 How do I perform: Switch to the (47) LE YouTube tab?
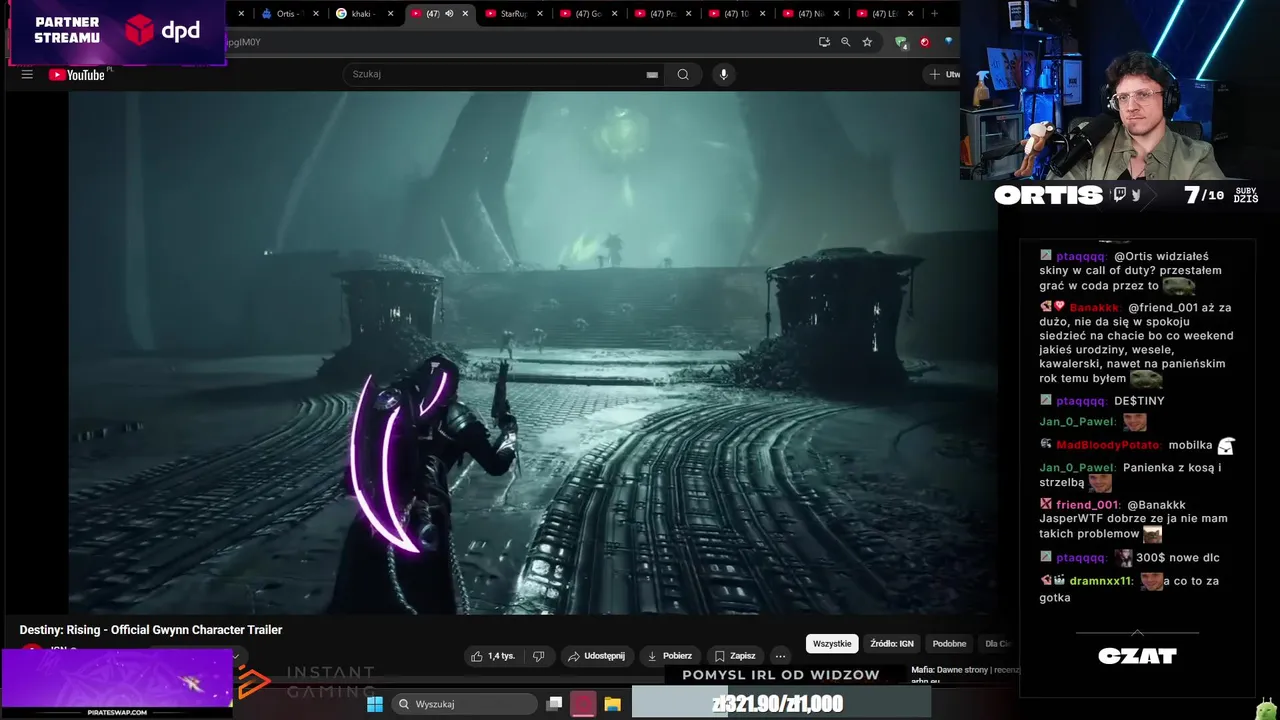coord(884,14)
